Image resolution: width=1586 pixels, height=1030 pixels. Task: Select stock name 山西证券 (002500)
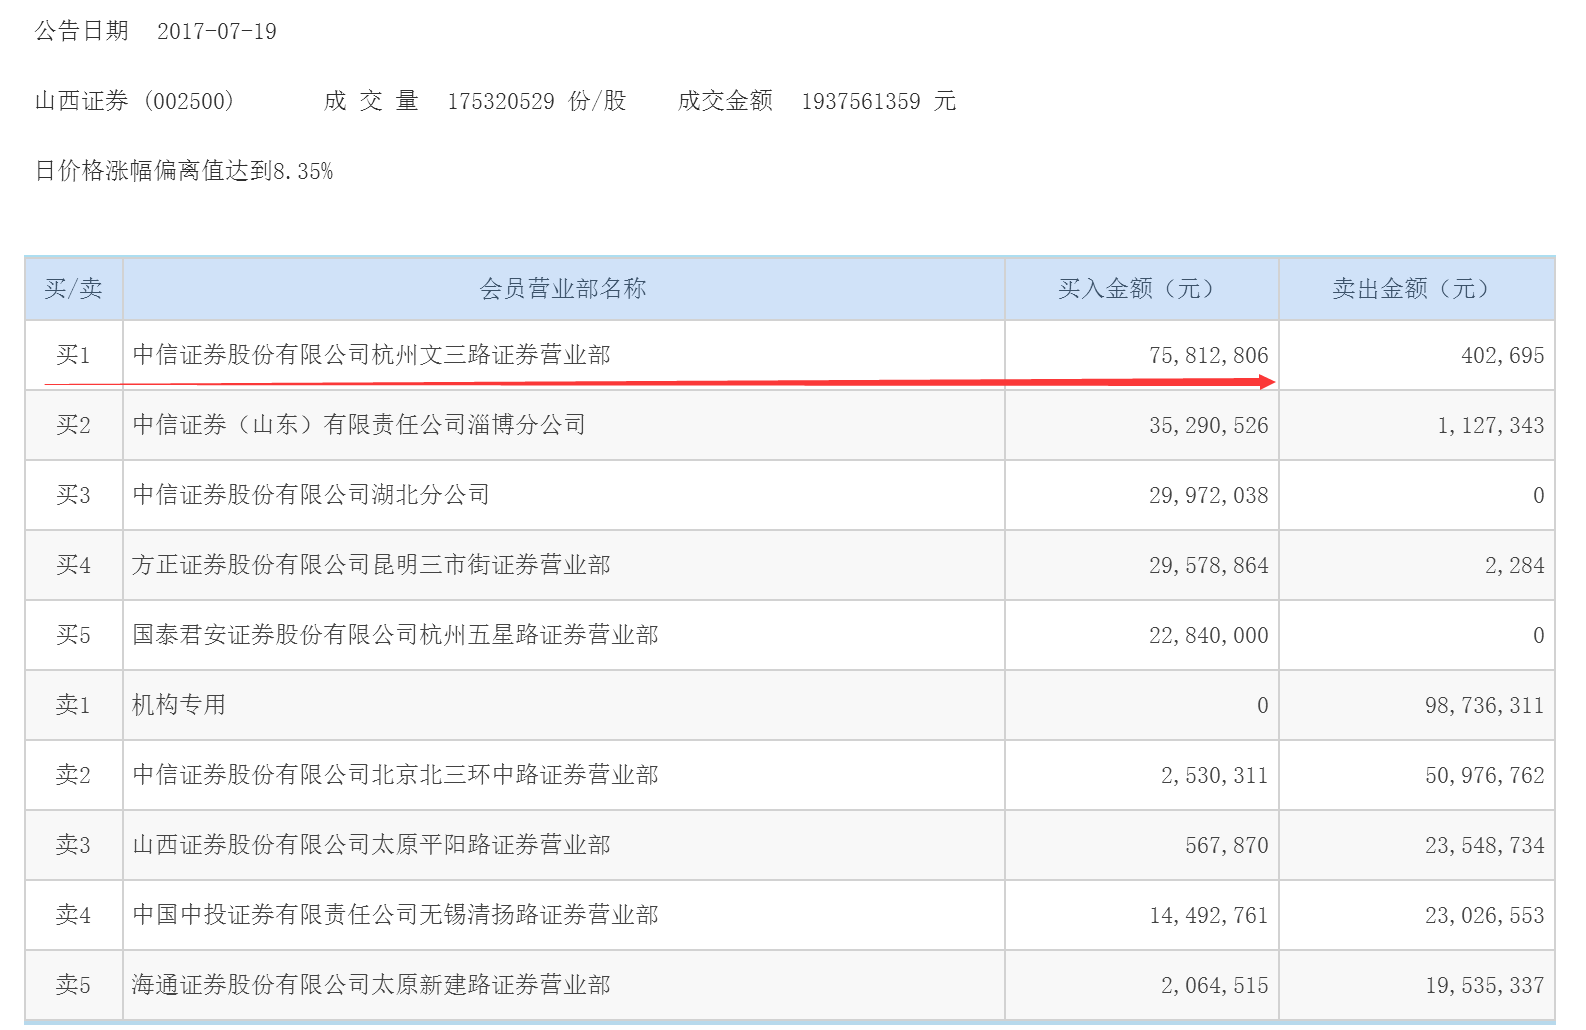(x=135, y=101)
